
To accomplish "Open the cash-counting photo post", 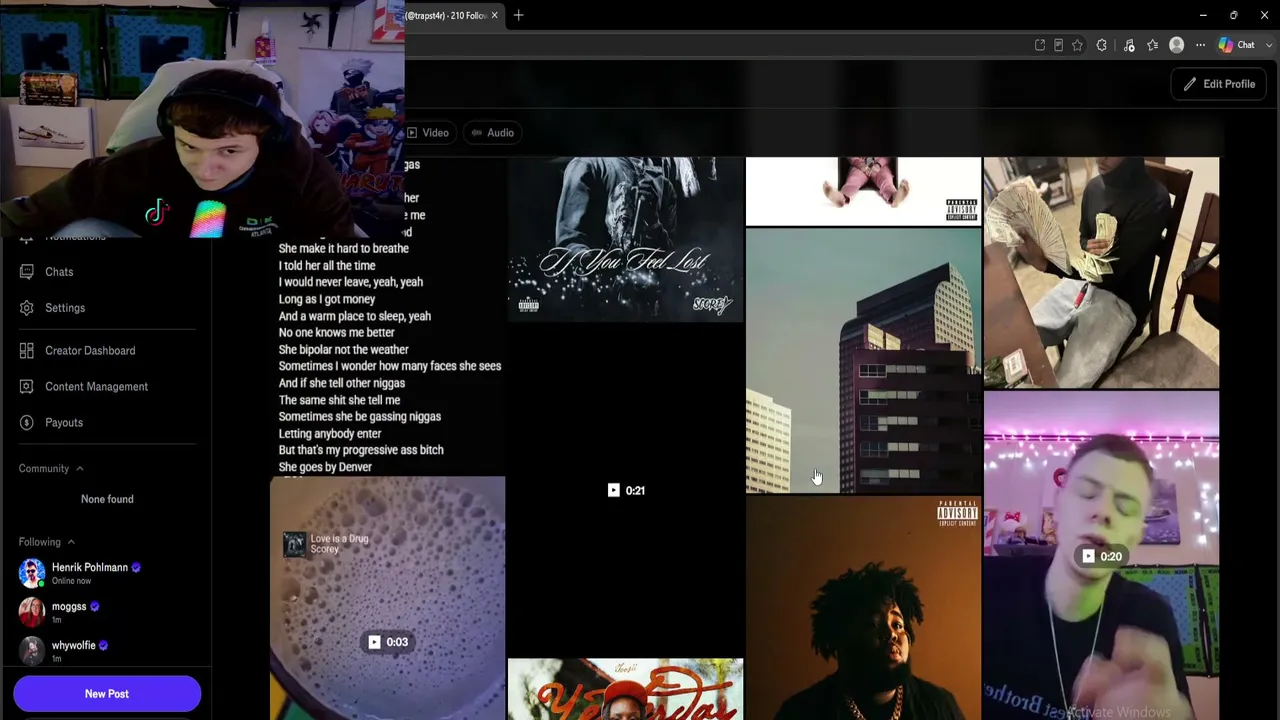I will coord(1101,272).
